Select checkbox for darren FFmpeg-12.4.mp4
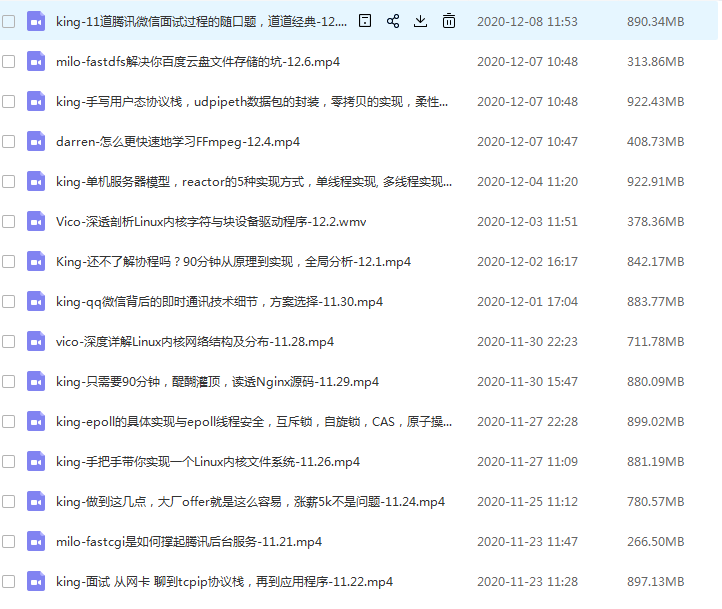This screenshot has height=609, width=722. click(x=8, y=141)
